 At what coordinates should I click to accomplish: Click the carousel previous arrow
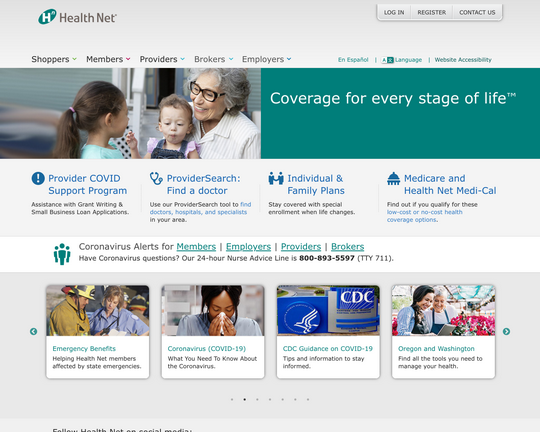[33, 331]
